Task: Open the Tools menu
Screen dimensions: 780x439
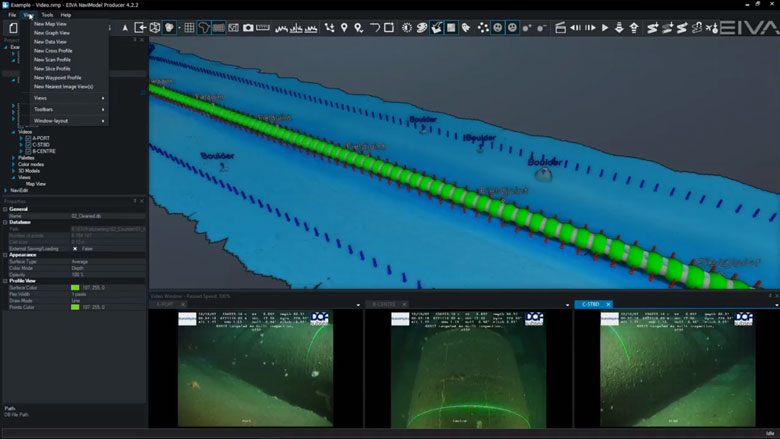Action: point(47,15)
